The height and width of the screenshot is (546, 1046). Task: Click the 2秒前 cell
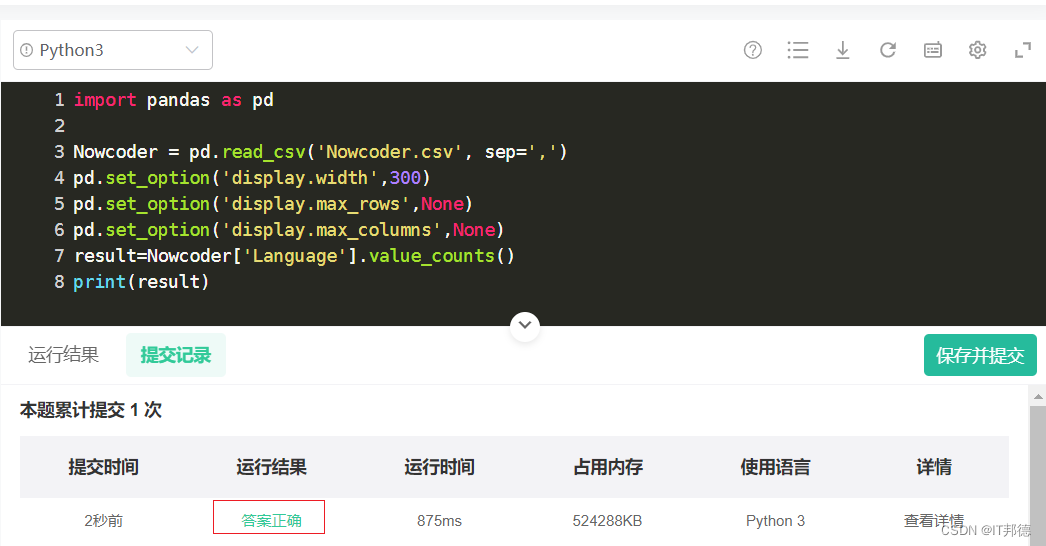[x=103, y=521]
